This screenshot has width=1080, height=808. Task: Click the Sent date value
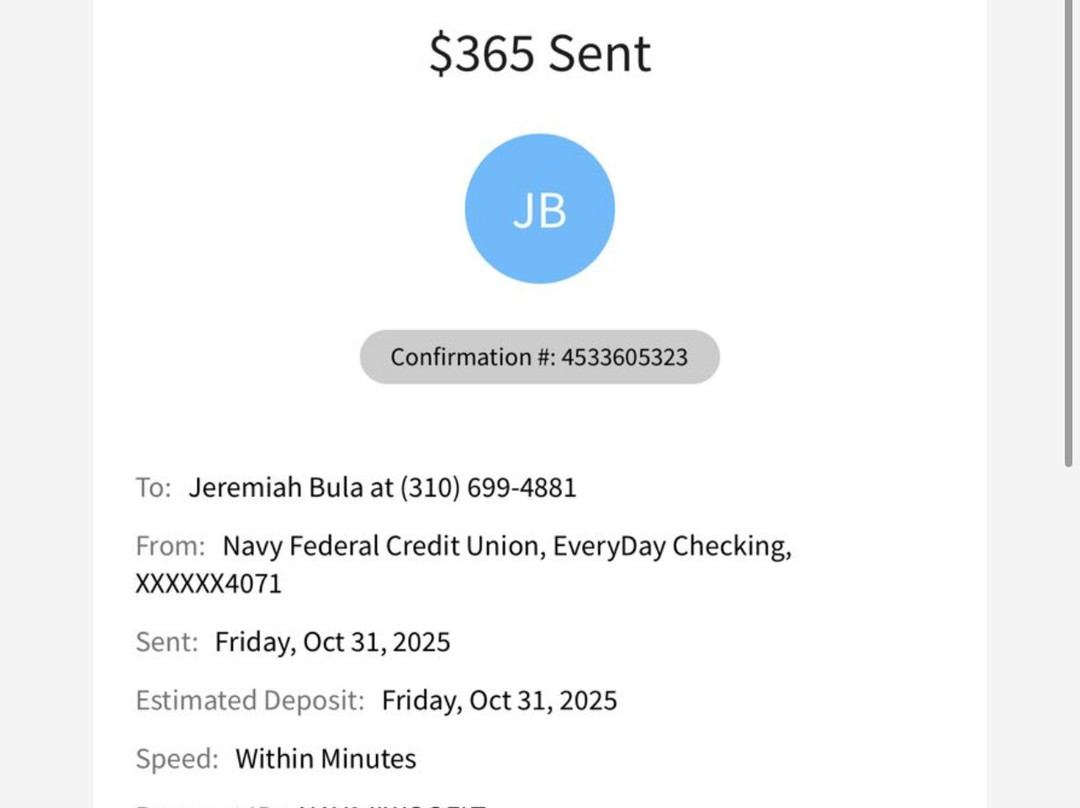pyautogui.click(x=332, y=642)
